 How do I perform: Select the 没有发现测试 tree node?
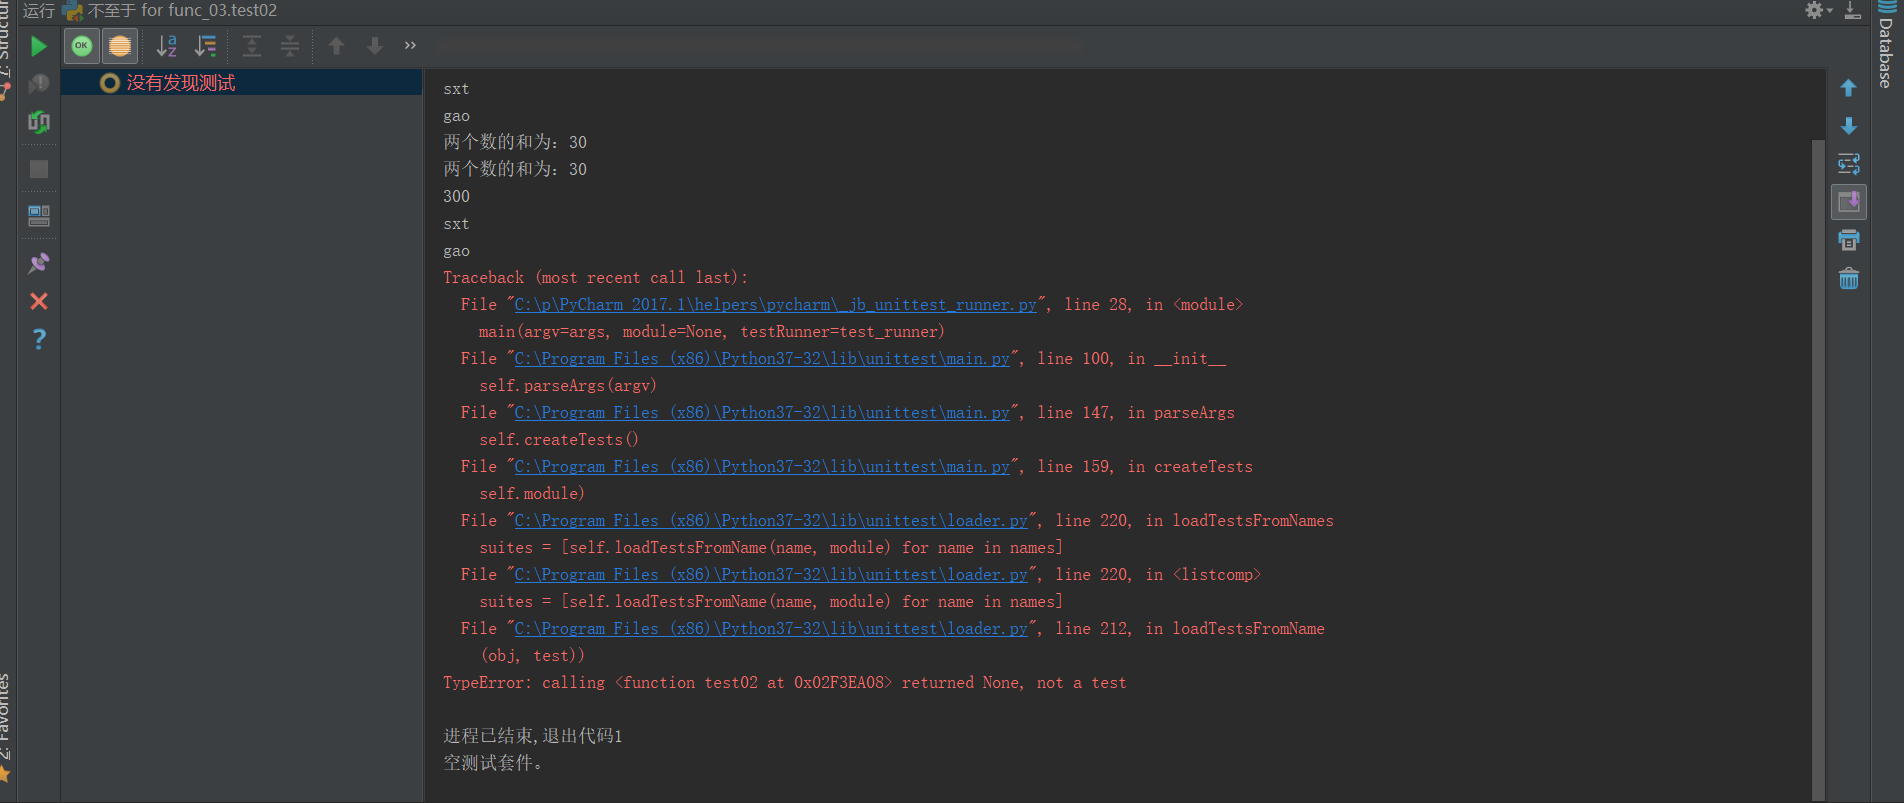pyautogui.click(x=241, y=83)
